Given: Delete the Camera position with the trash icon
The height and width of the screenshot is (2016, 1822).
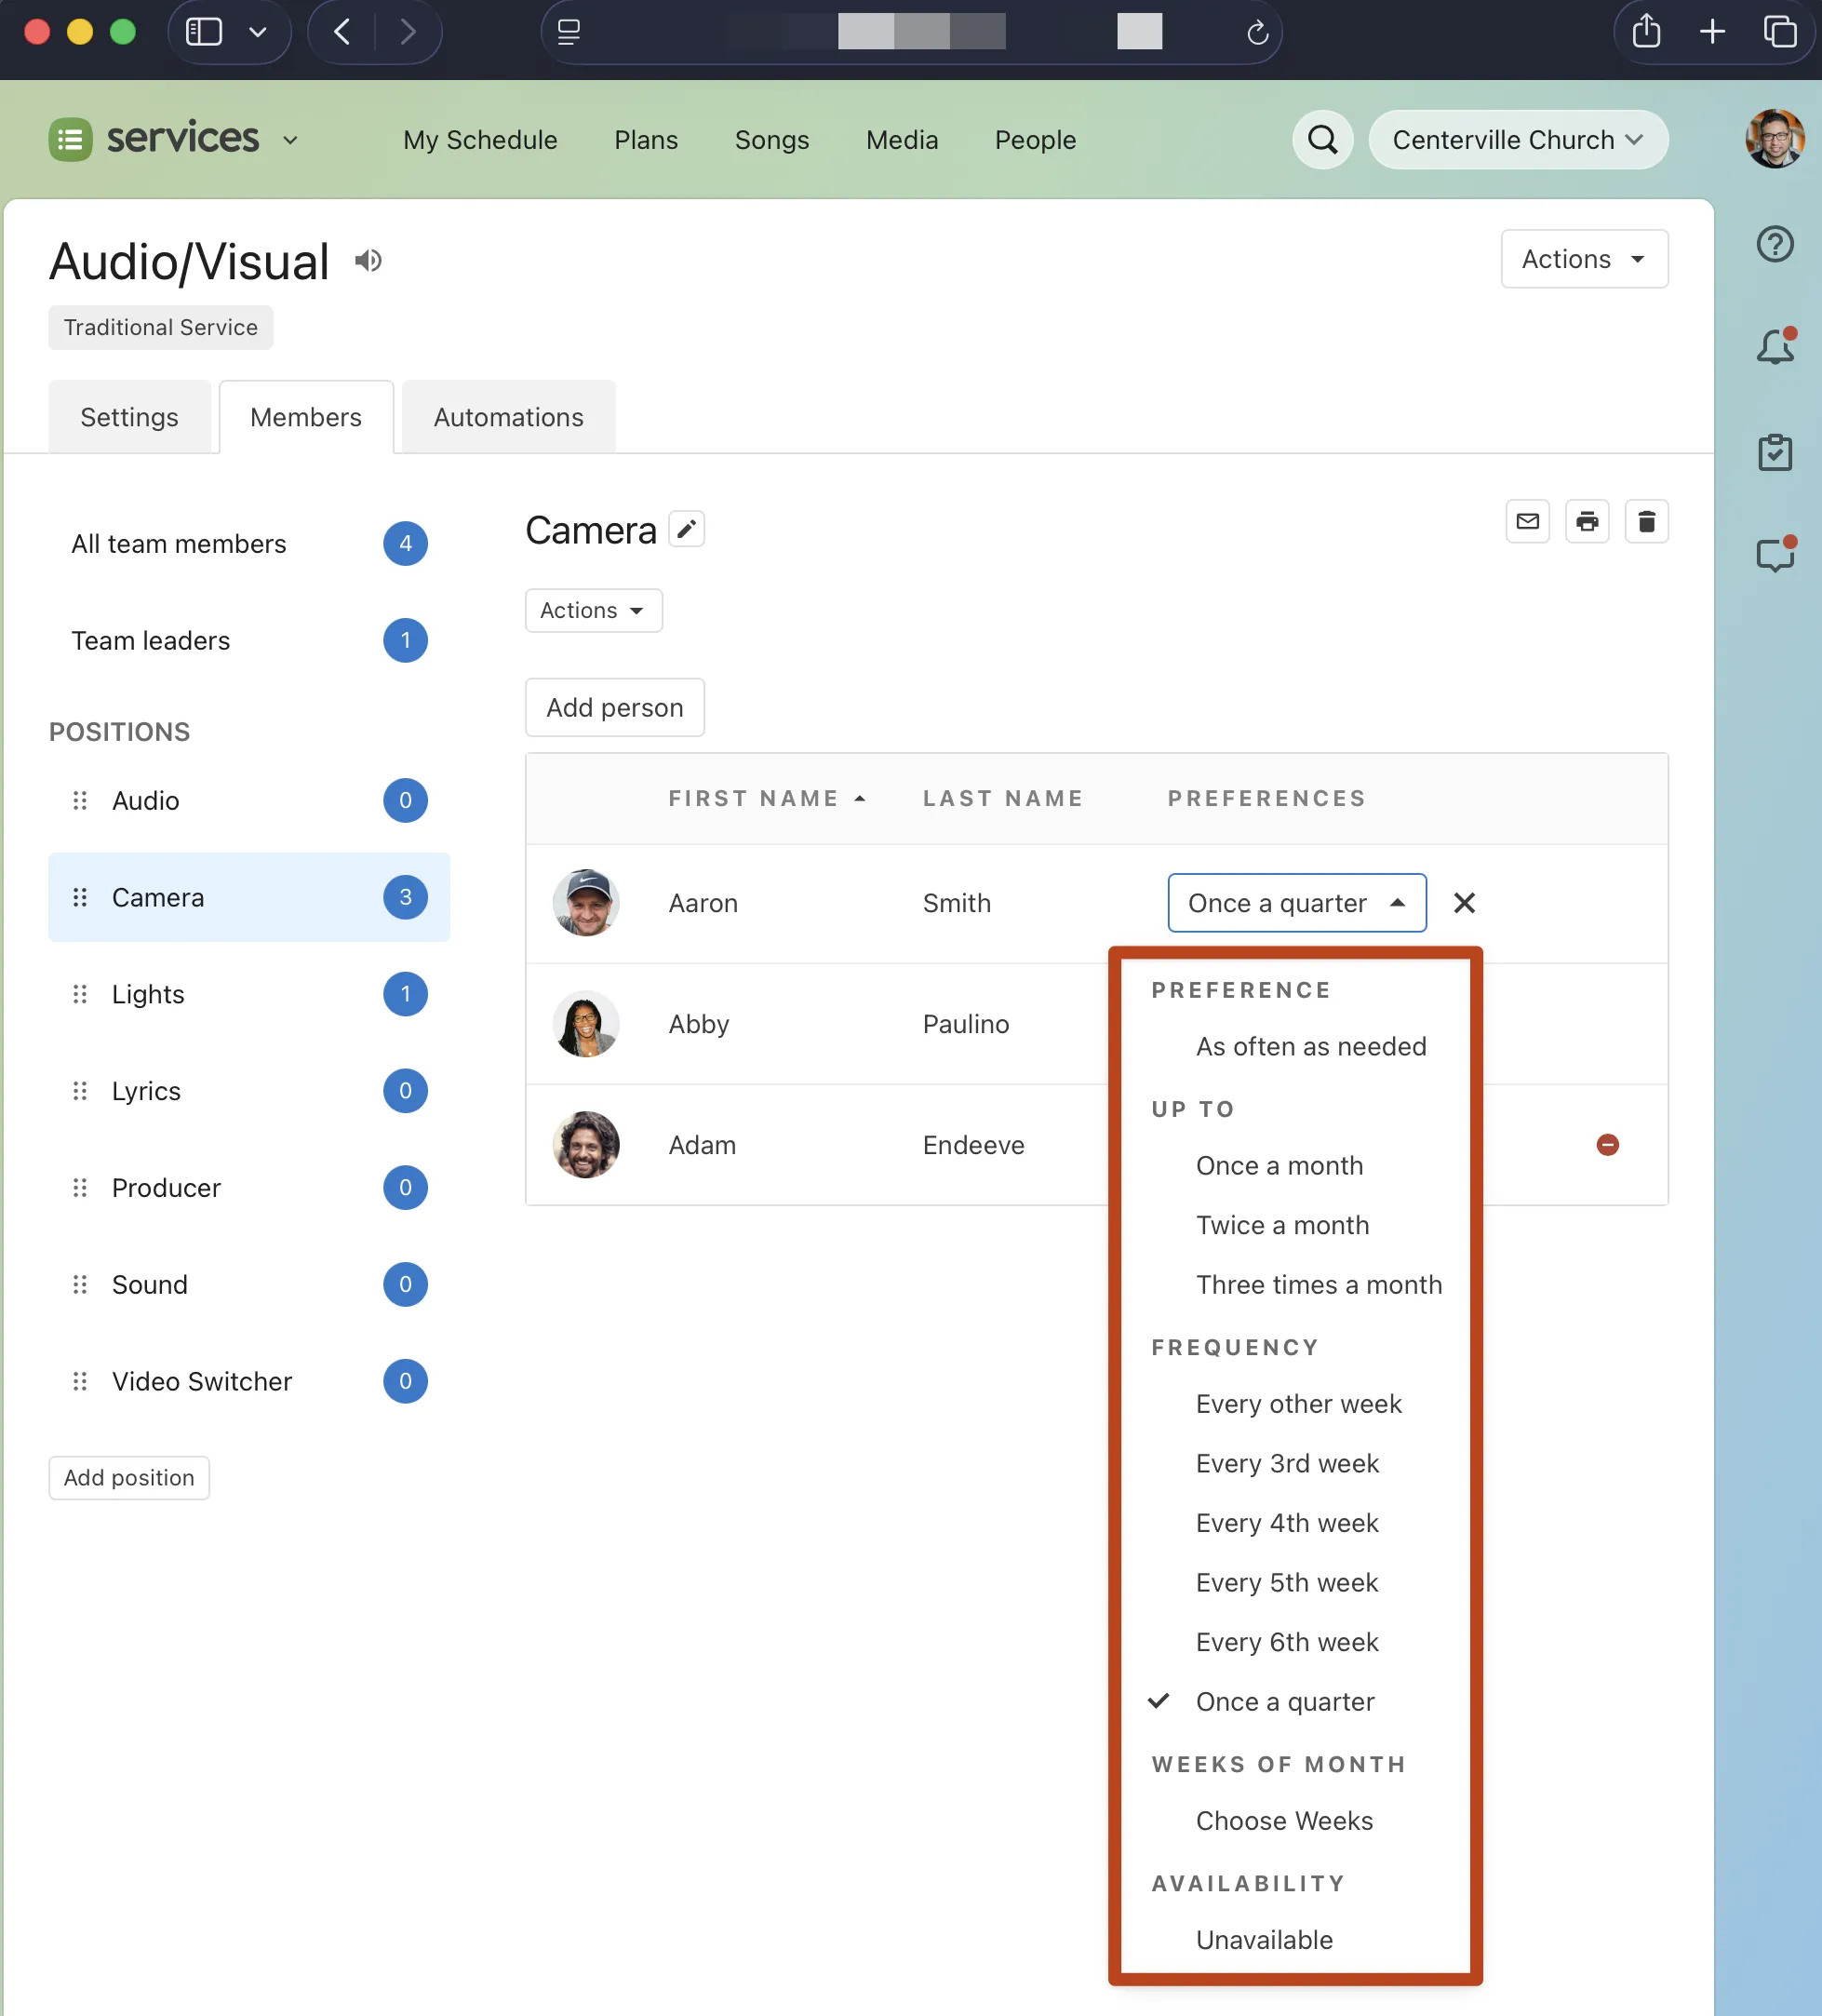Looking at the screenshot, I should pyautogui.click(x=1646, y=521).
